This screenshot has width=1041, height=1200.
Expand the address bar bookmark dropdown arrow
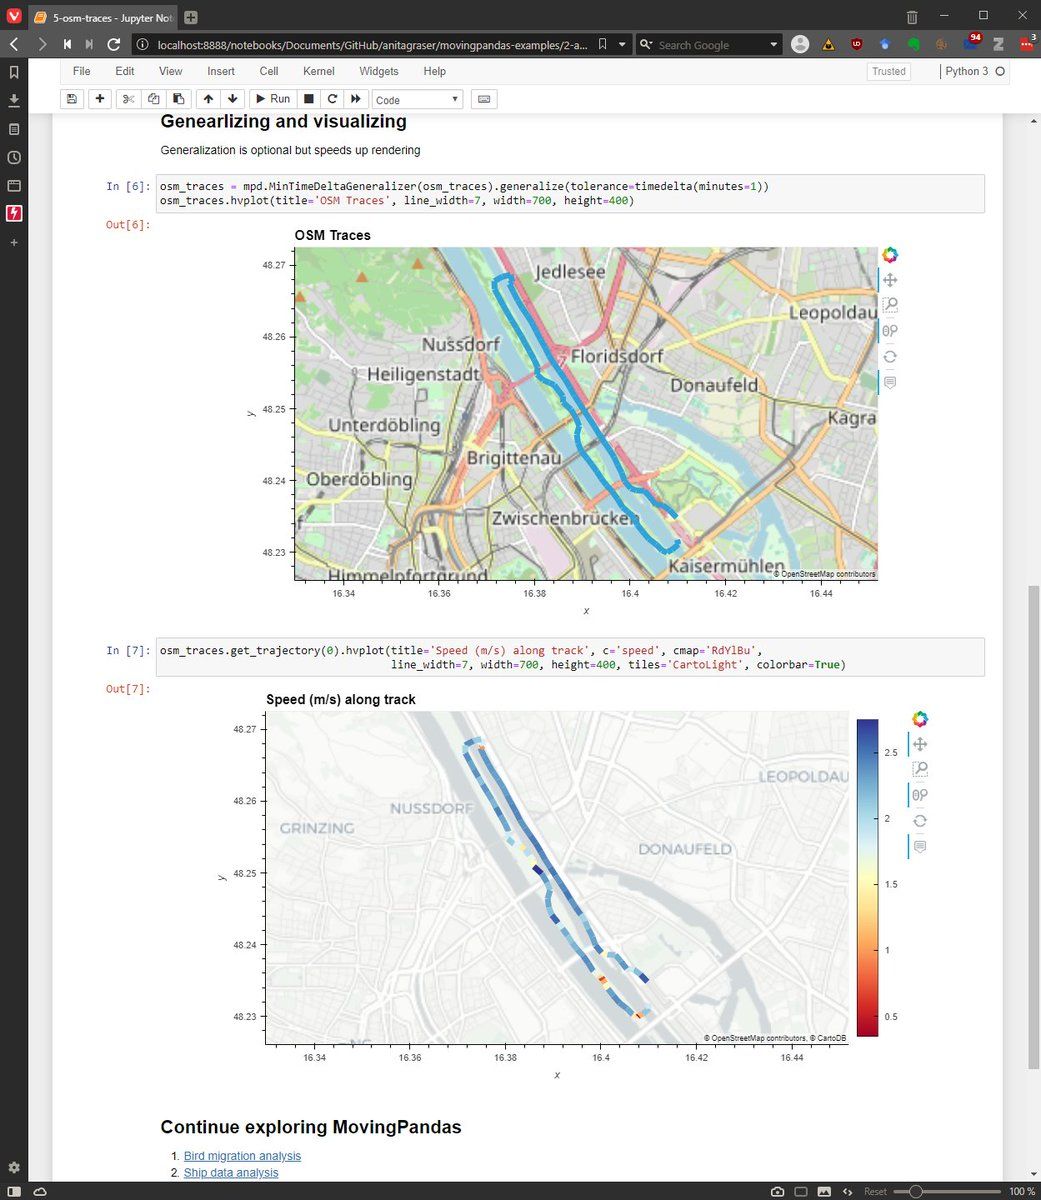tap(622, 44)
